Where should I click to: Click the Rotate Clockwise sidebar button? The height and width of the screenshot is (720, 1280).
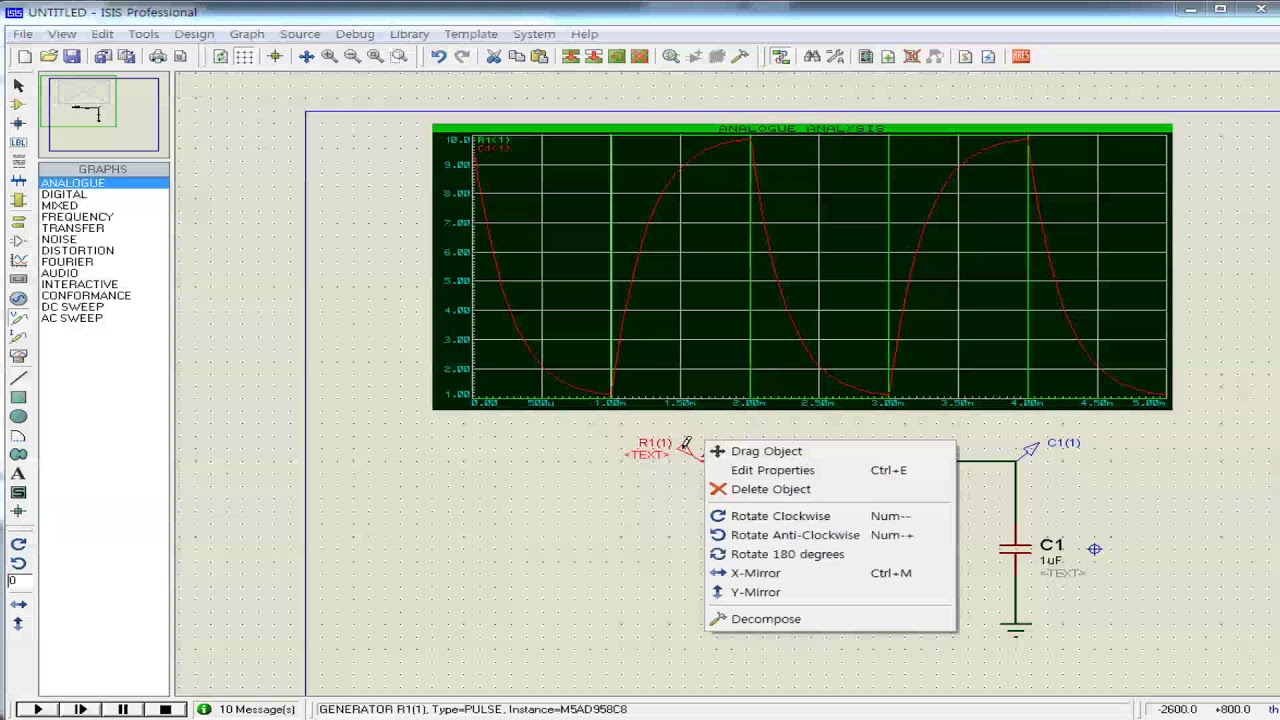click(18, 544)
